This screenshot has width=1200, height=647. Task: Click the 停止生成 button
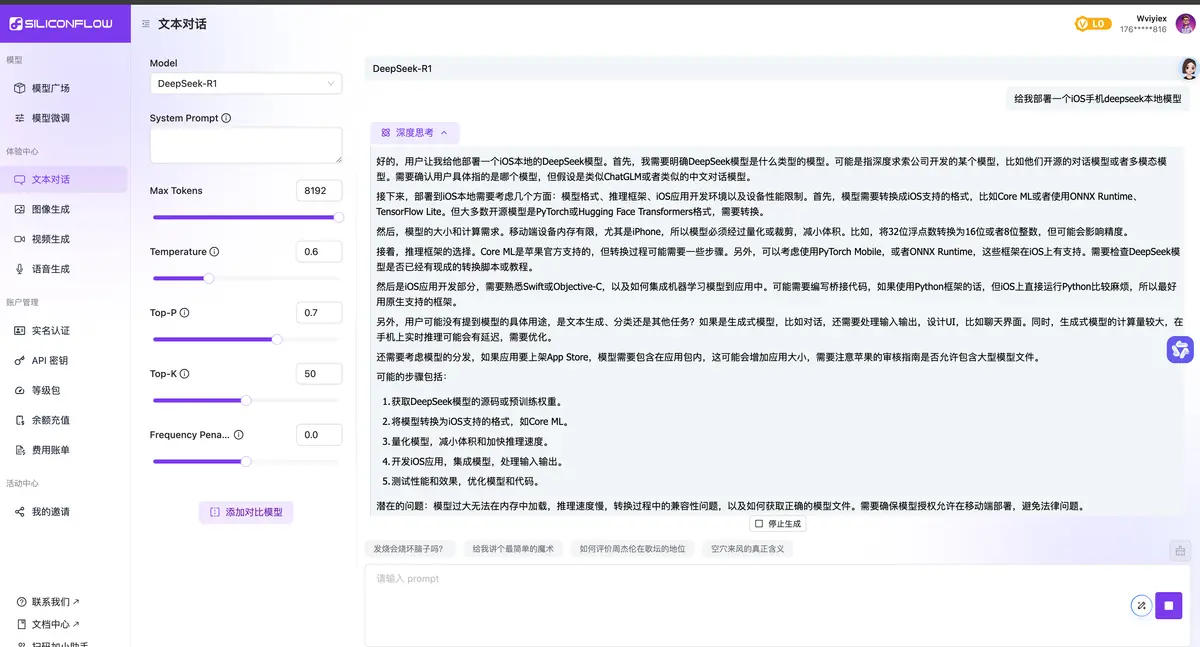778,523
